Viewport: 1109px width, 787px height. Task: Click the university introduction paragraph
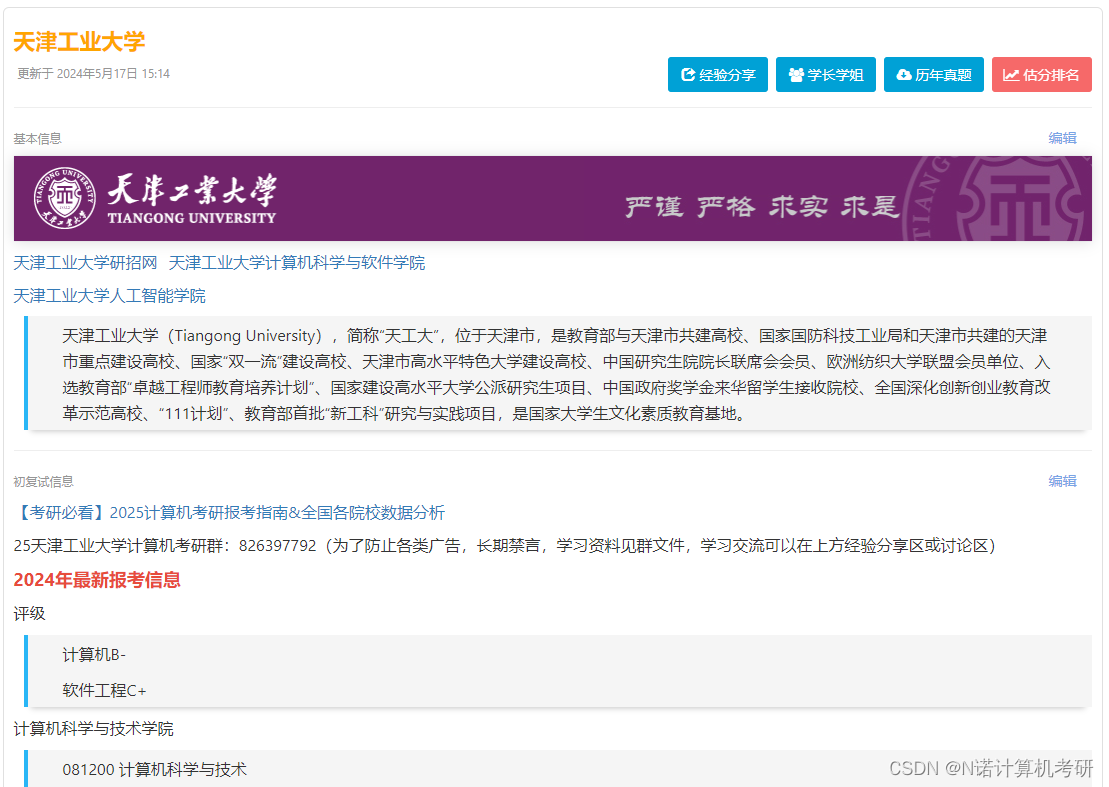pos(556,374)
